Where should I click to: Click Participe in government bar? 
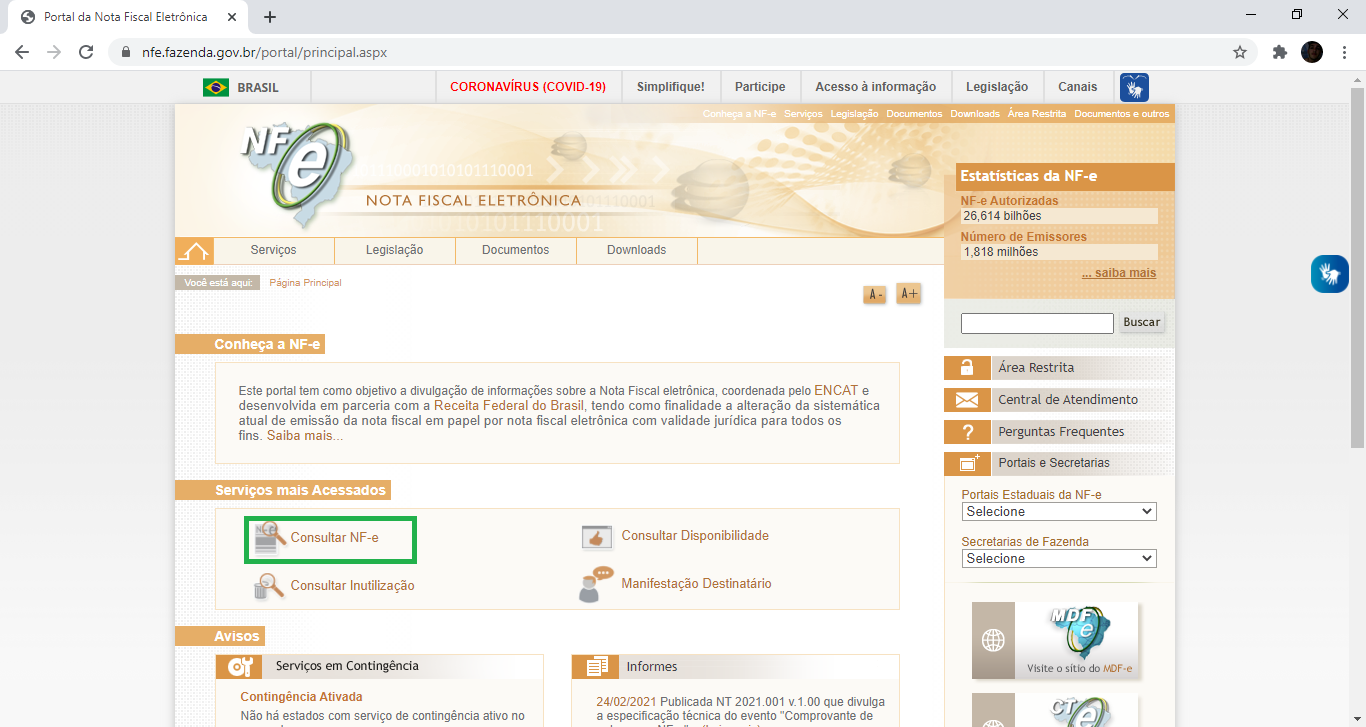tap(760, 87)
